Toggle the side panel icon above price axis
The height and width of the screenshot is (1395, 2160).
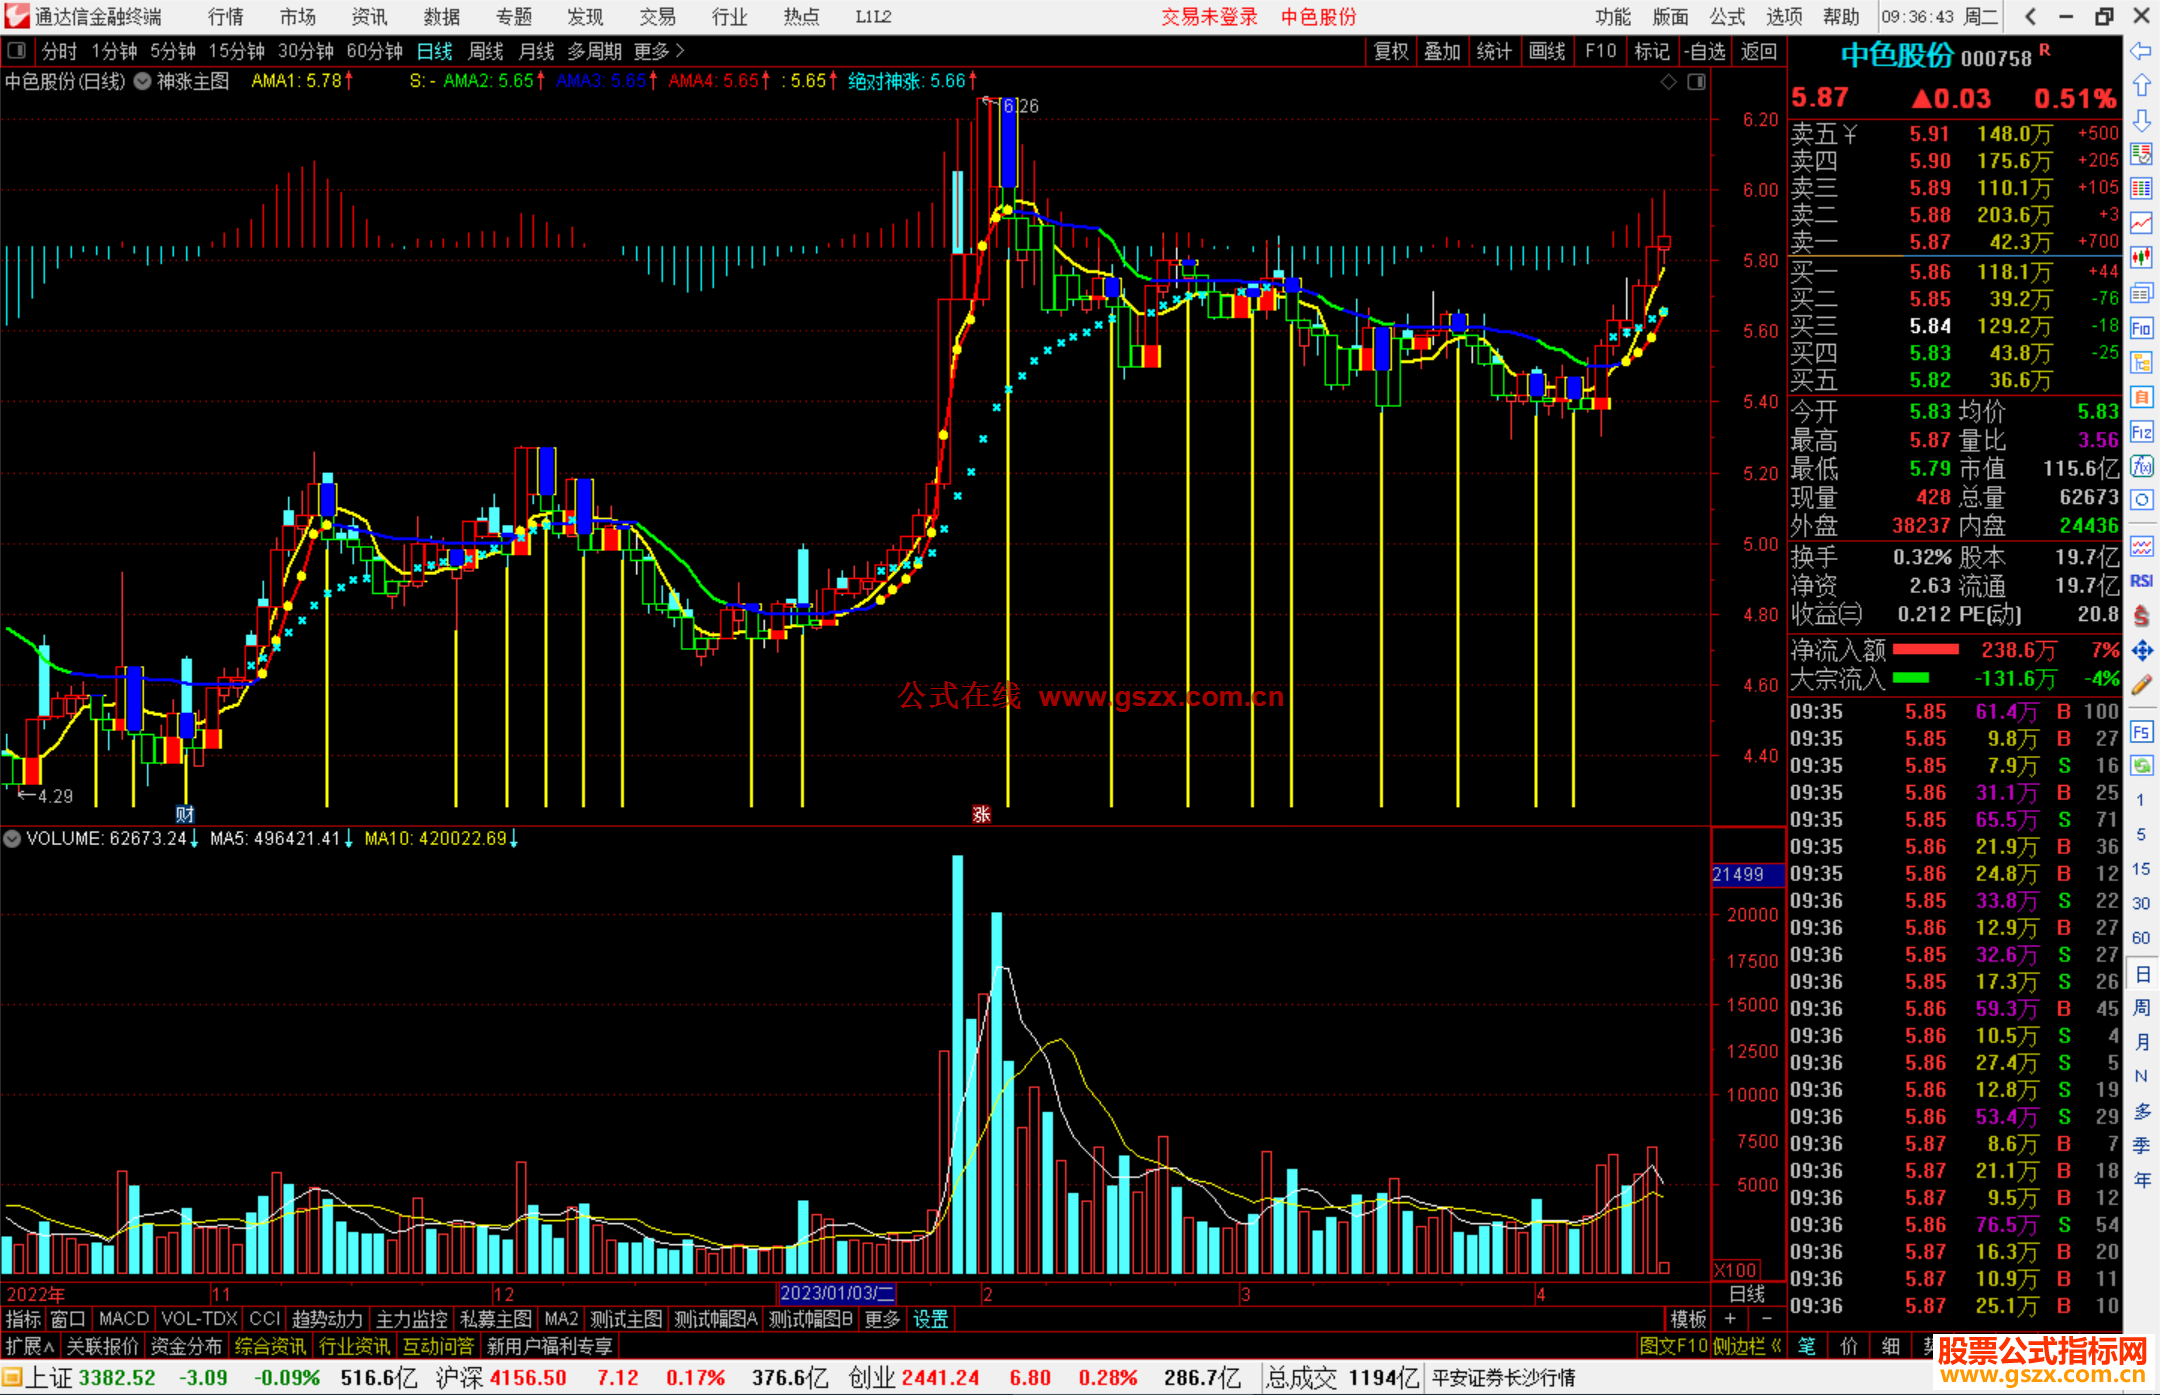pyautogui.click(x=1696, y=82)
